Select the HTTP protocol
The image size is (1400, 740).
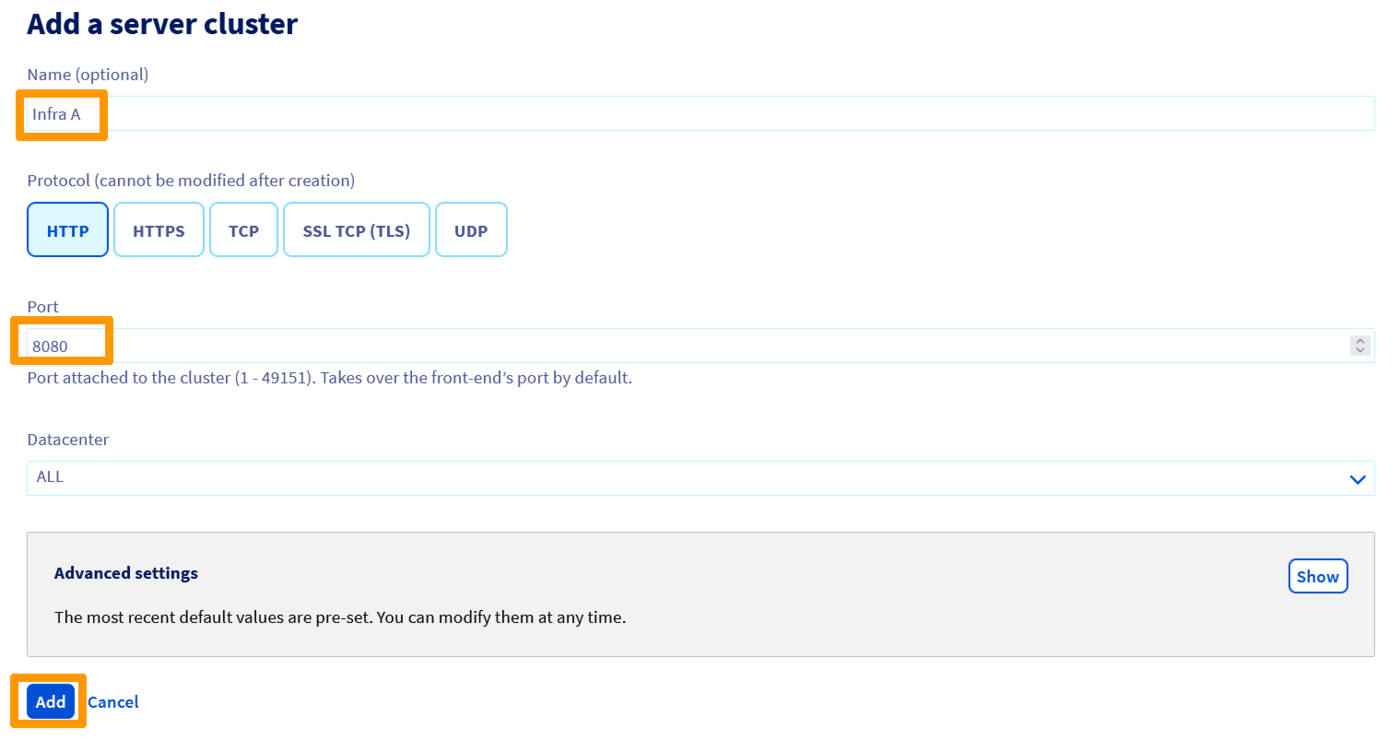point(67,229)
